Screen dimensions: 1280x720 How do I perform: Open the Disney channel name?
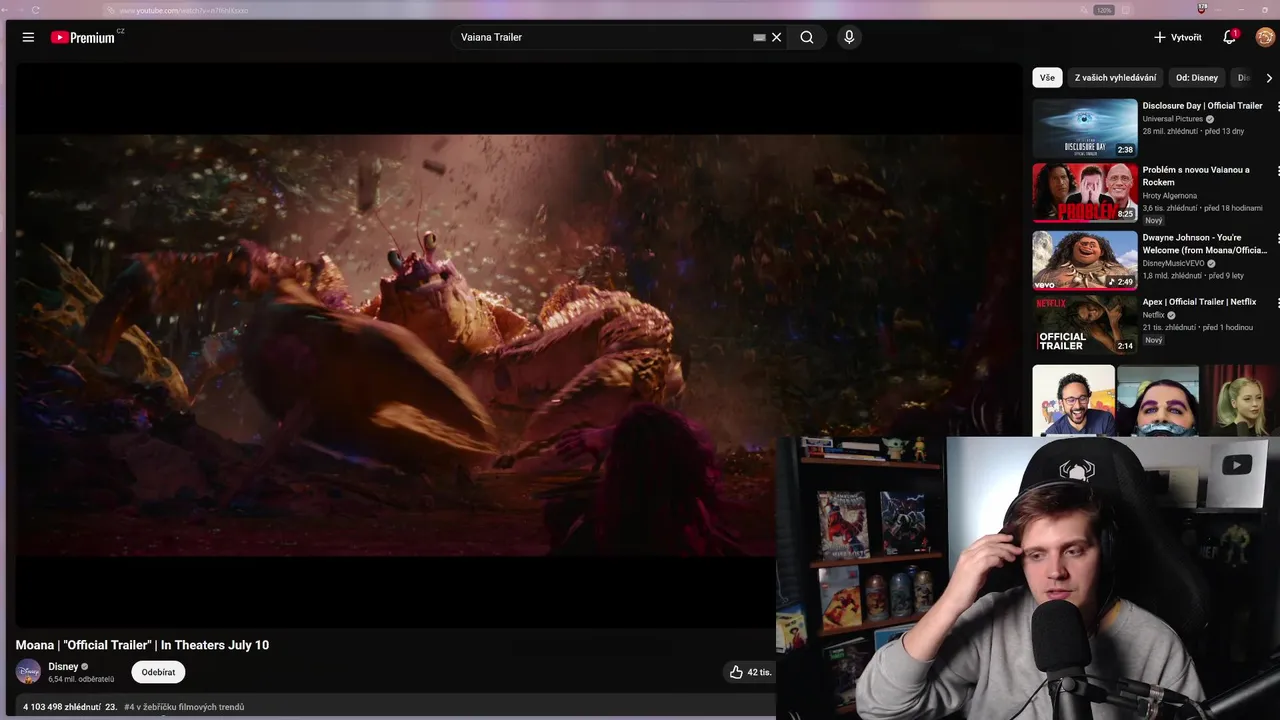(x=63, y=666)
